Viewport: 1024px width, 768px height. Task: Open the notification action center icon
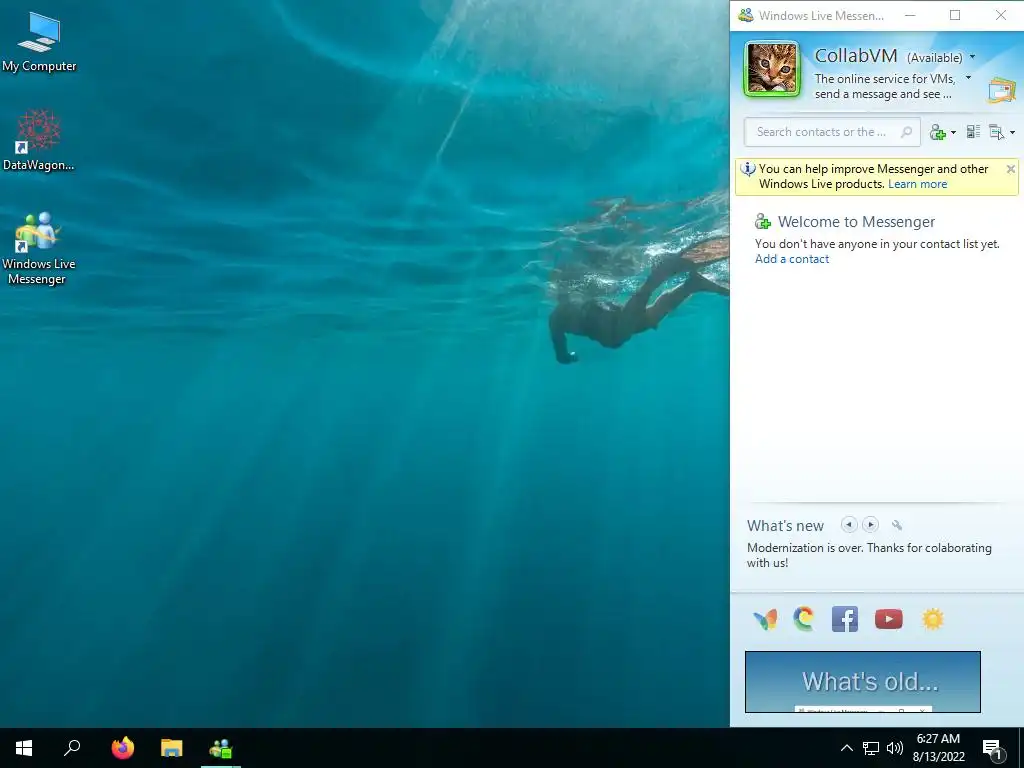[x=992, y=748]
